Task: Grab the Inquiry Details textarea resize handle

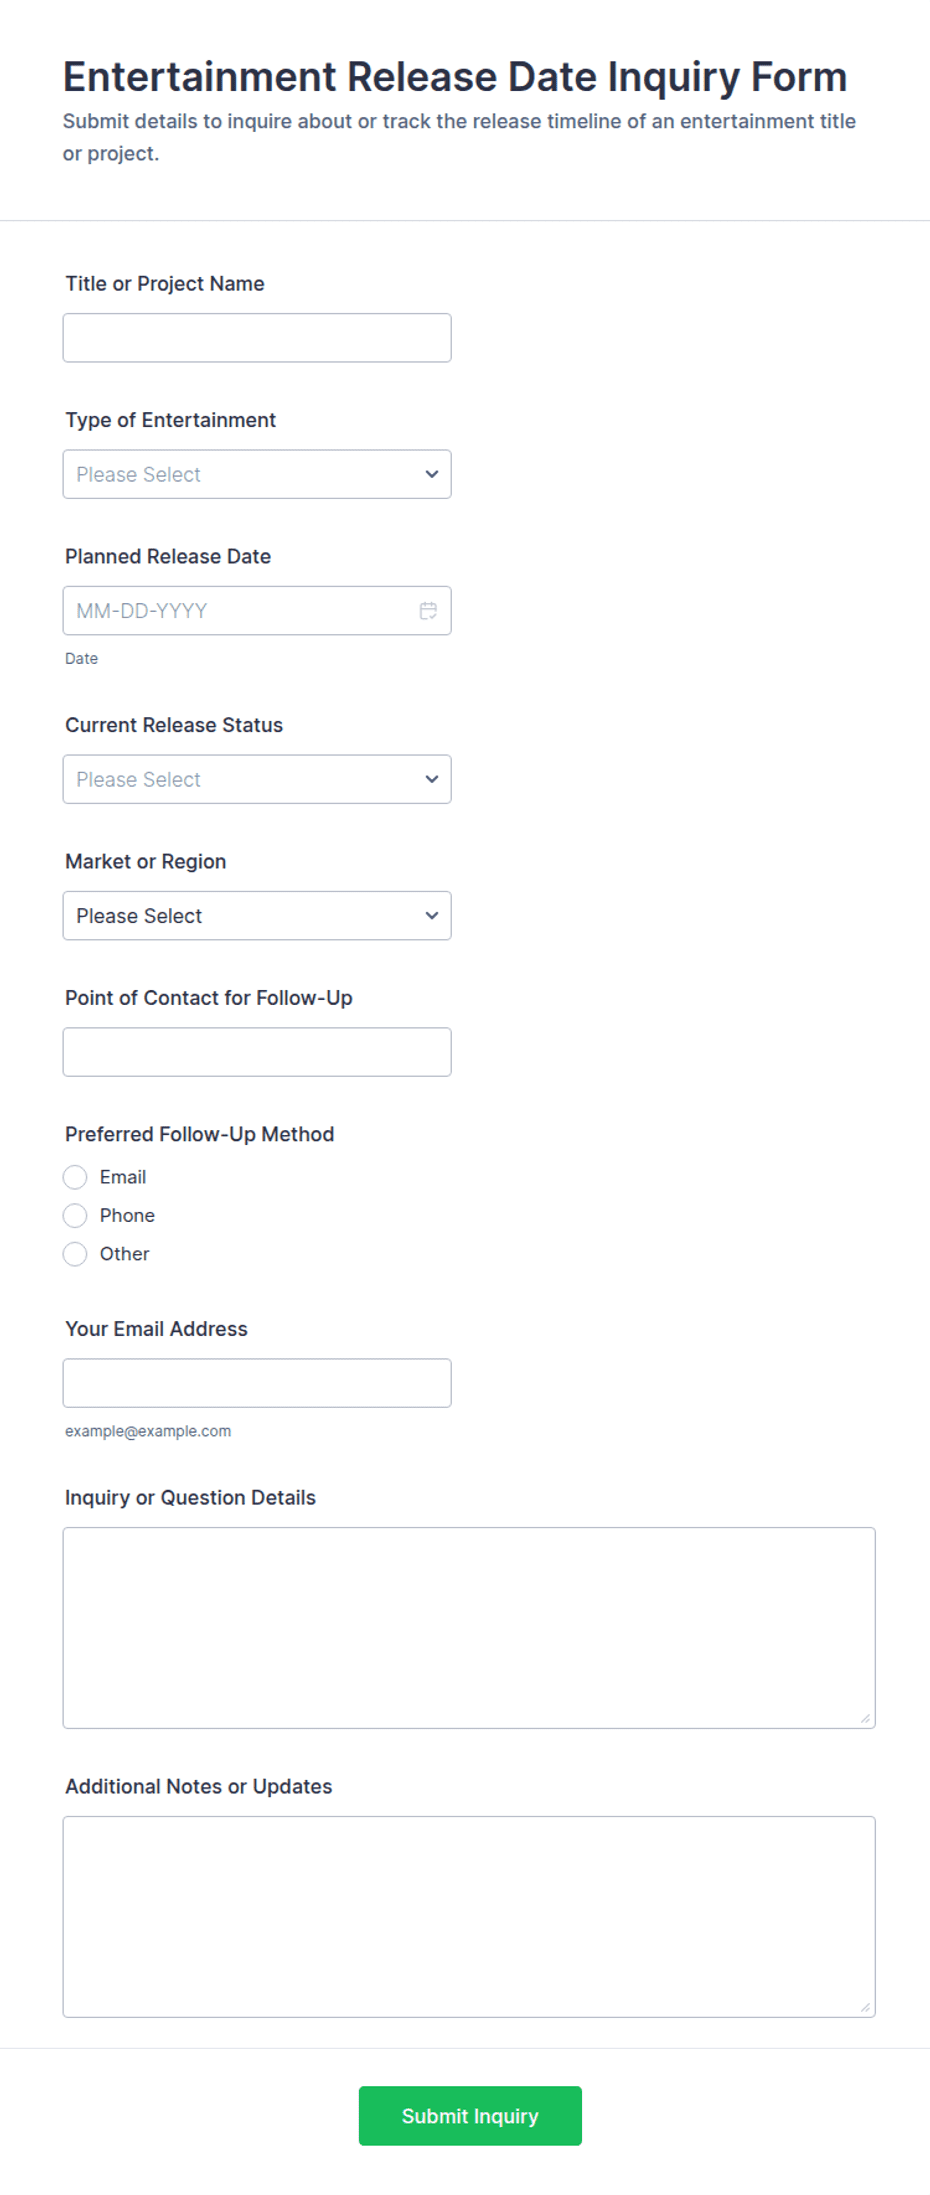Action: click(865, 1718)
